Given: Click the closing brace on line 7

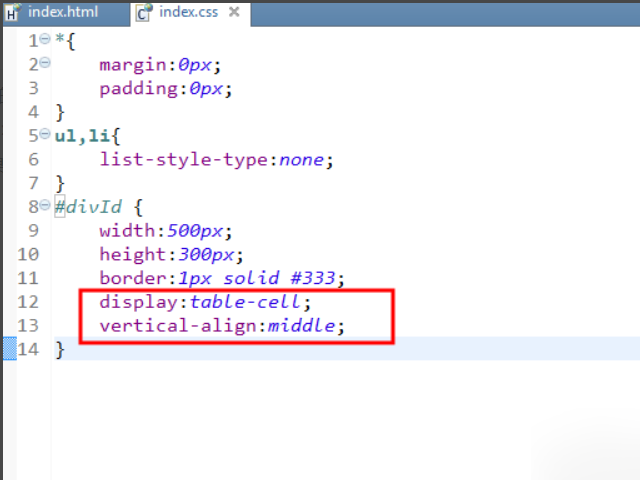Looking at the screenshot, I should [60, 184].
